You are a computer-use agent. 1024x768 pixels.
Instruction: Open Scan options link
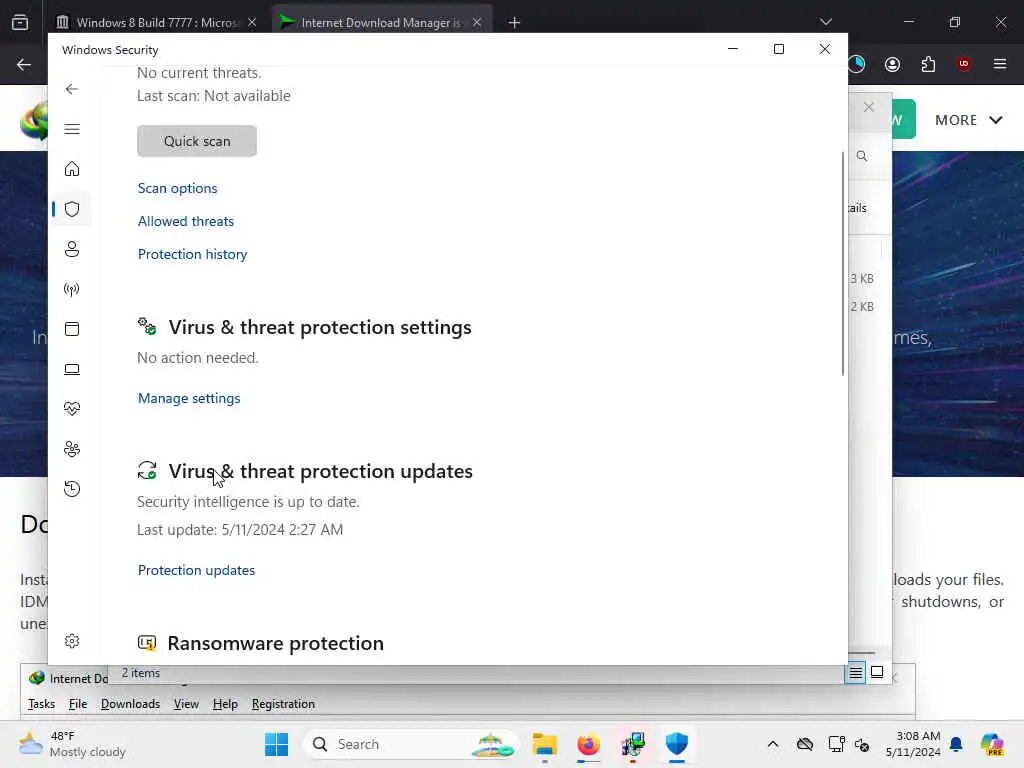(x=177, y=188)
